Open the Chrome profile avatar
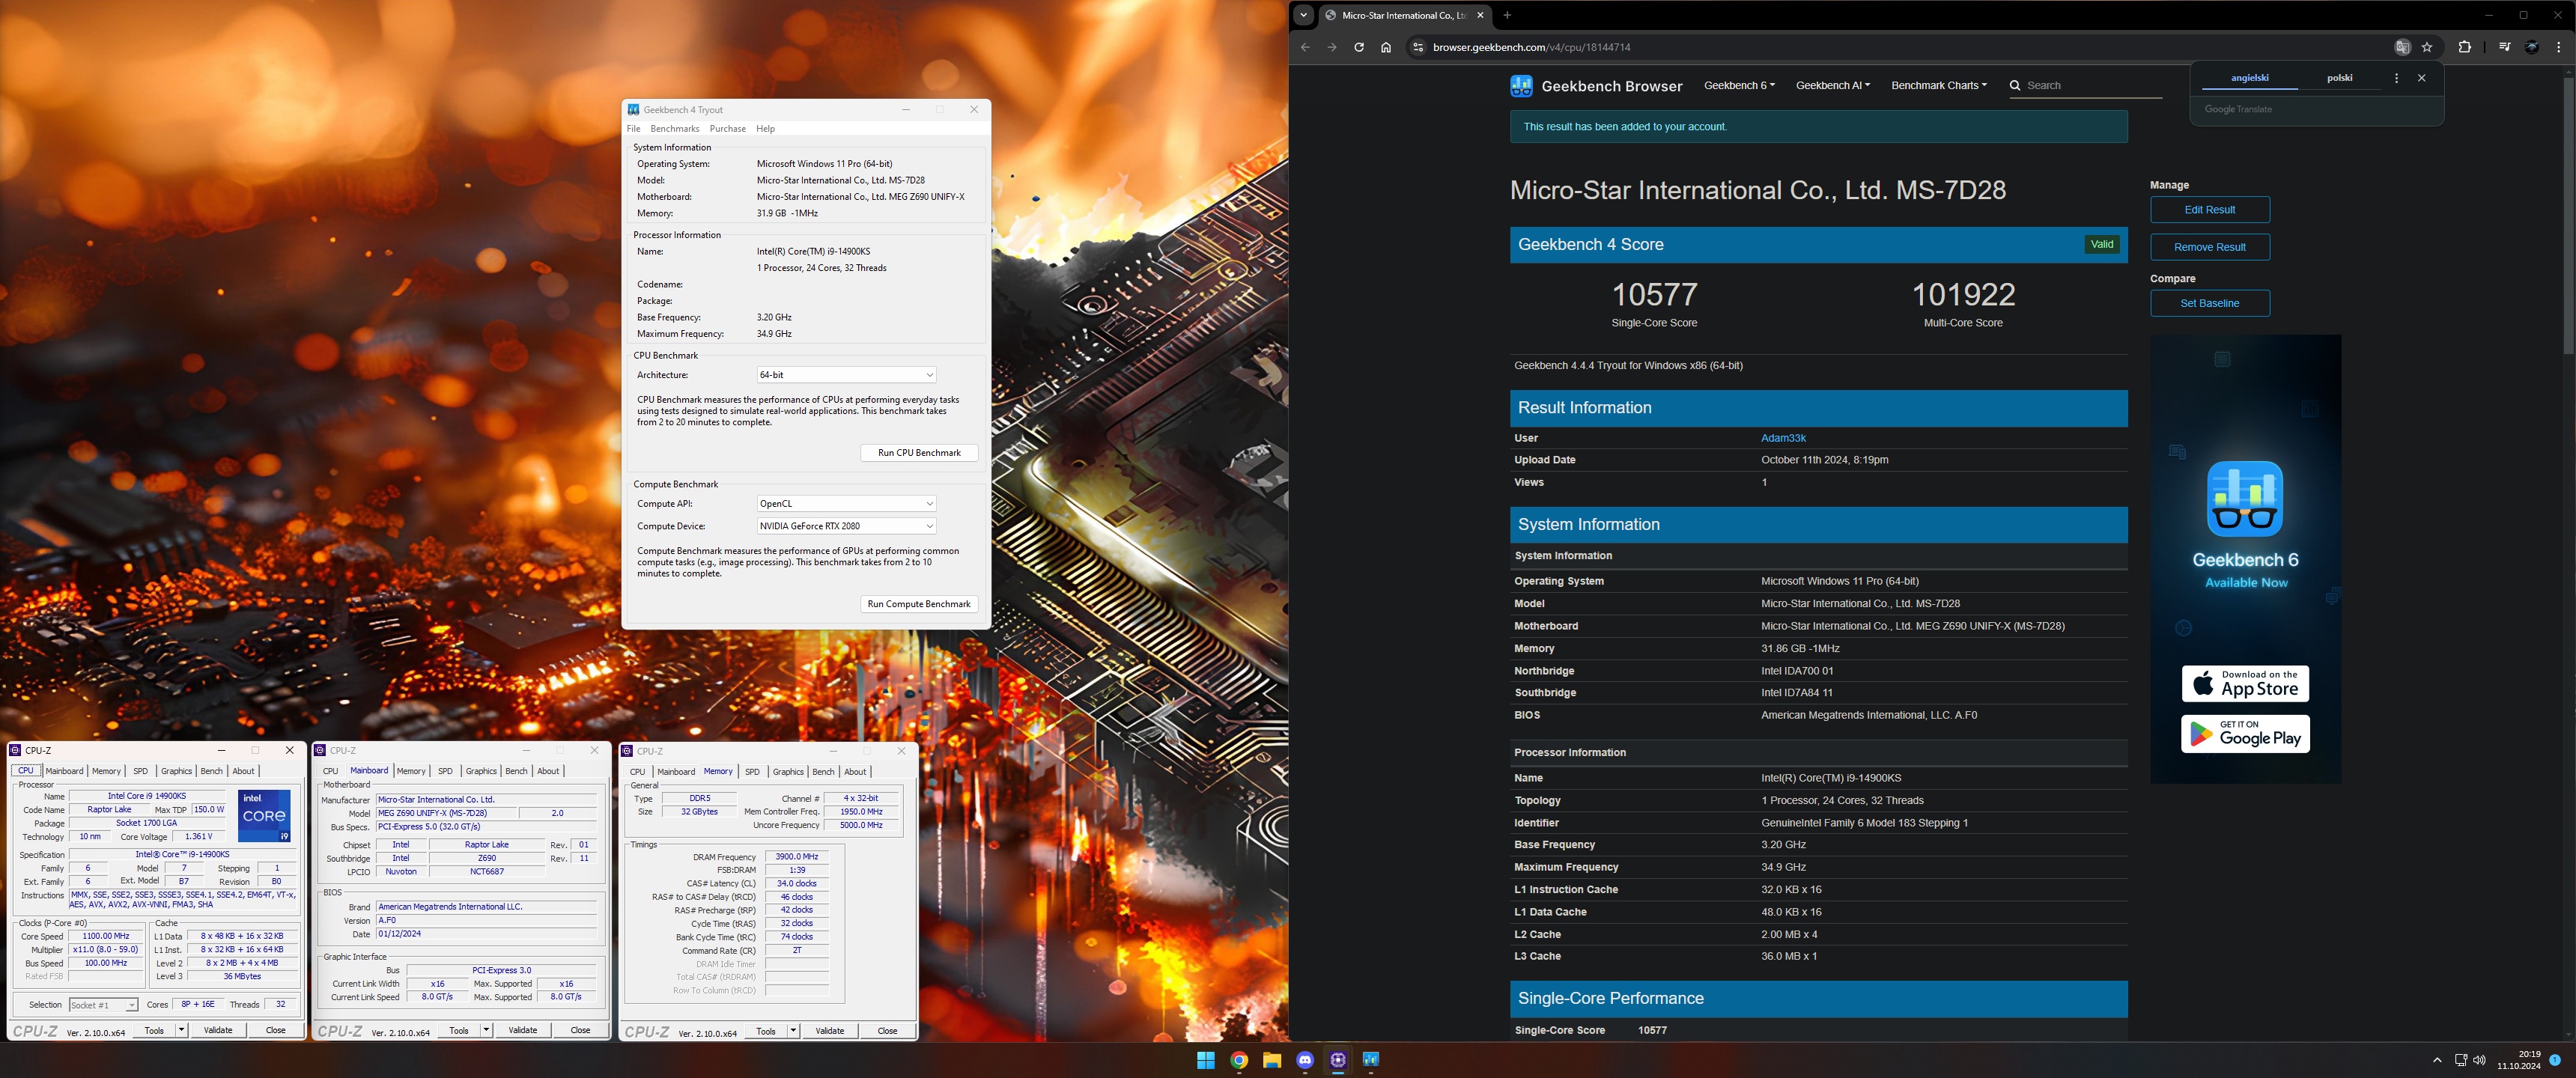 2532,47
